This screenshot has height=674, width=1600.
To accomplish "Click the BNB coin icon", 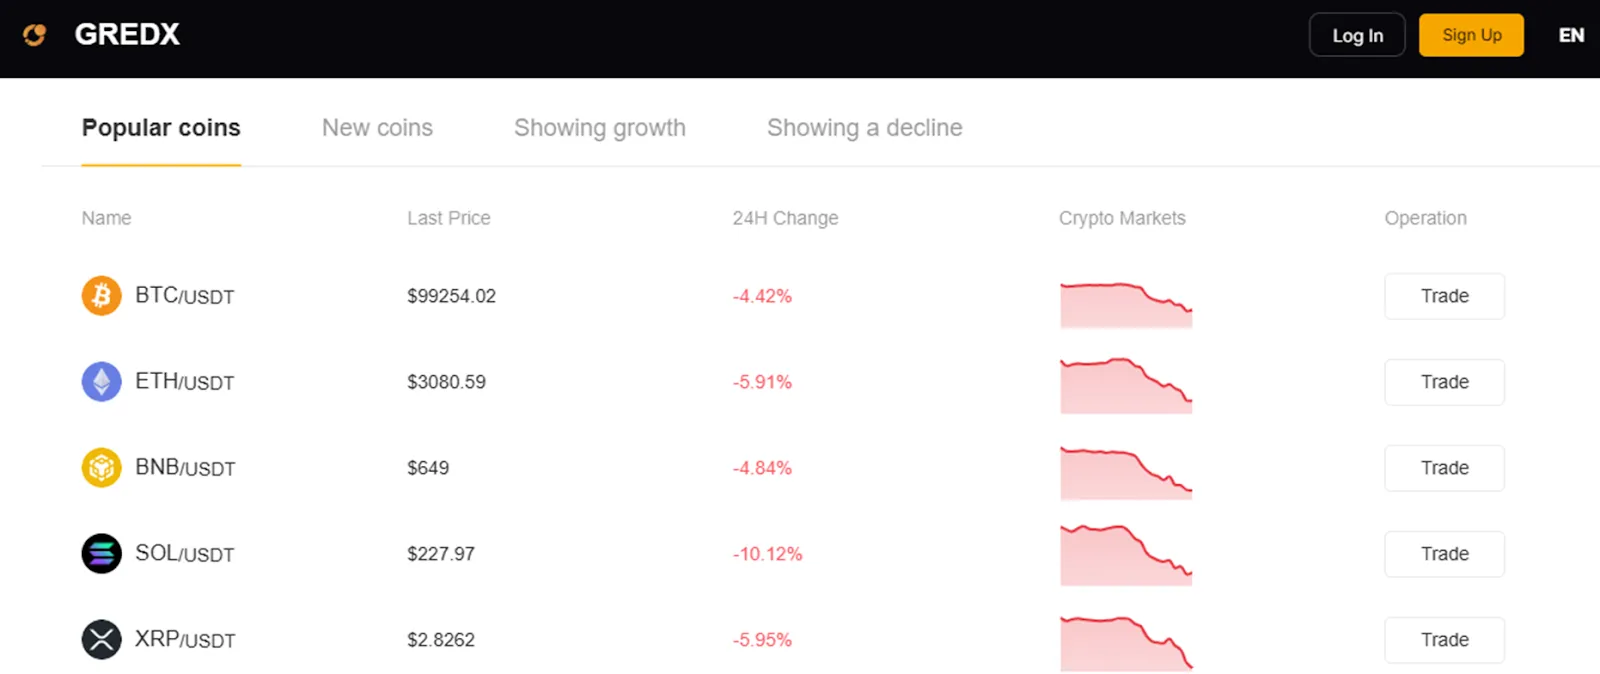I will point(101,468).
